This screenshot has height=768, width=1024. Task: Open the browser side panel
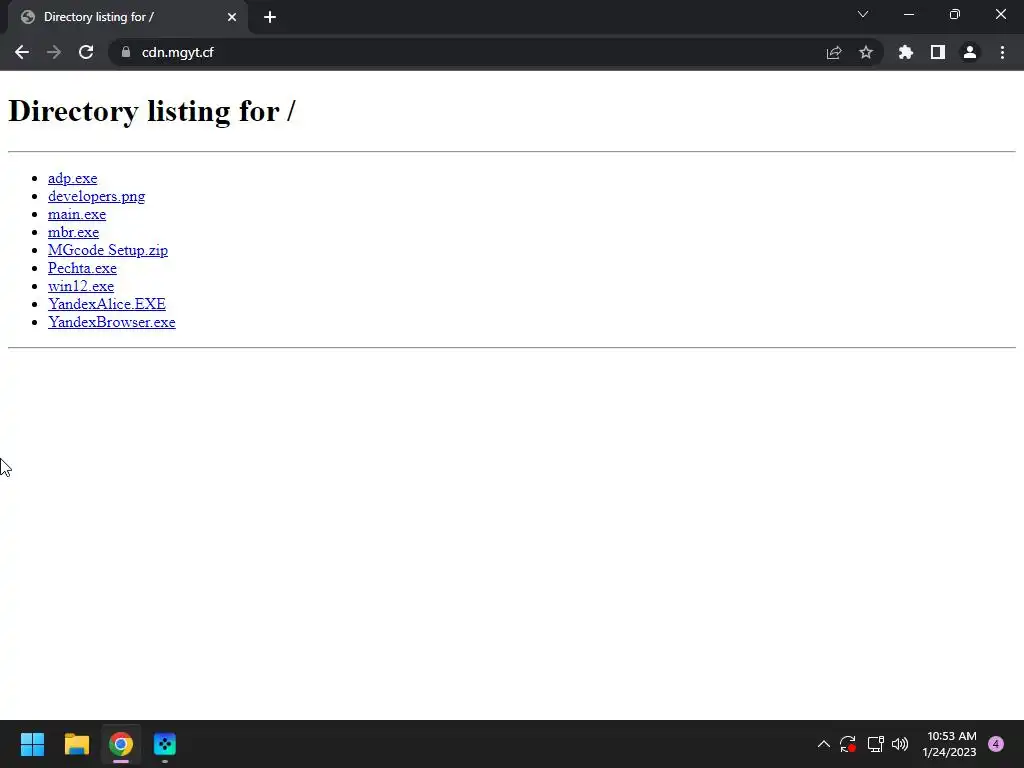(x=938, y=52)
